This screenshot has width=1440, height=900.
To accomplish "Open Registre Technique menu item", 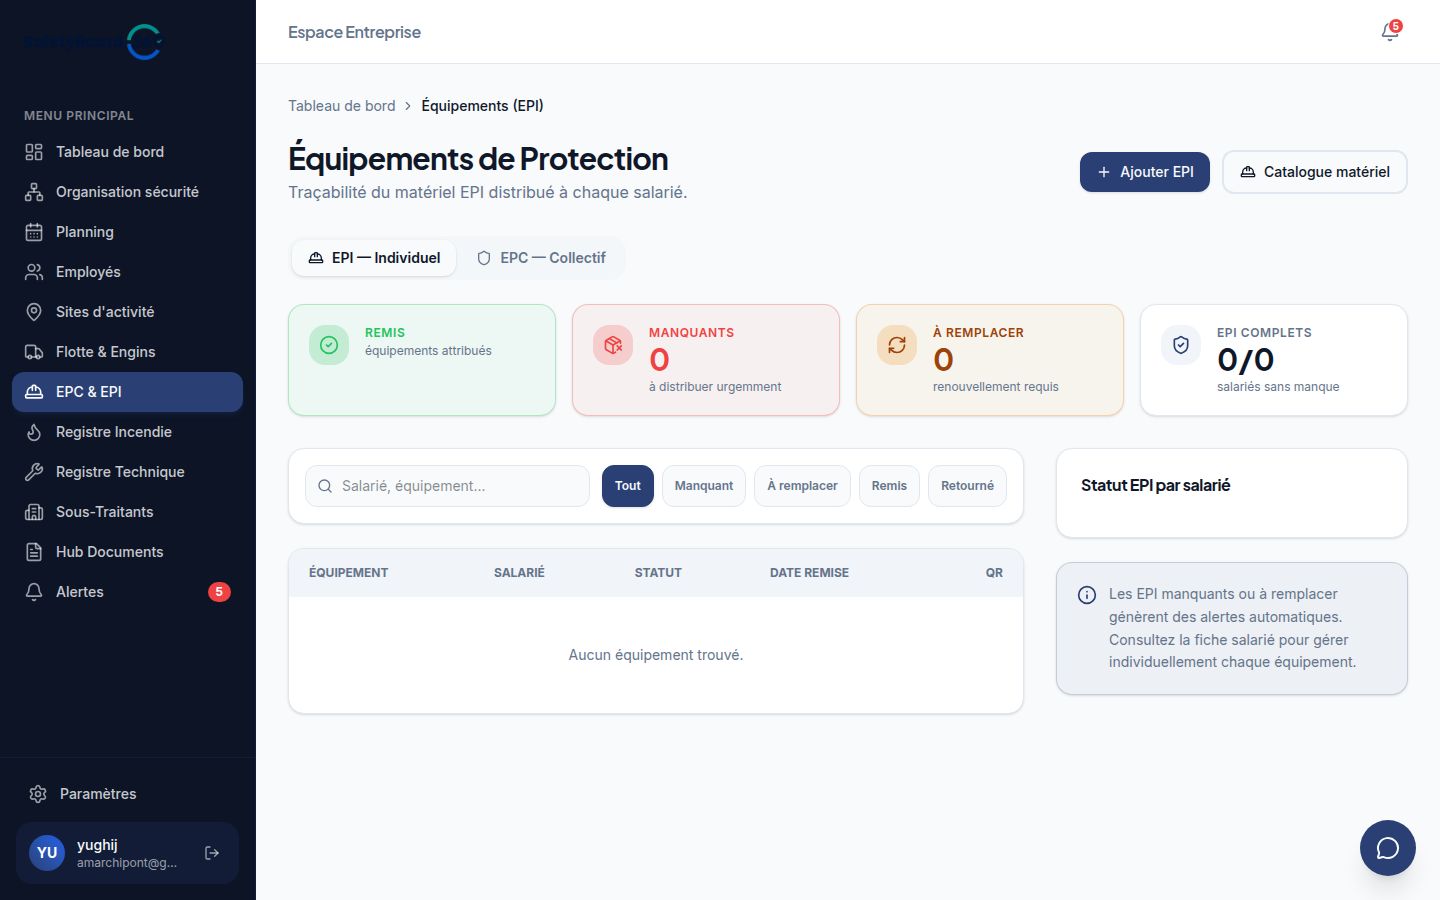I will point(127,472).
